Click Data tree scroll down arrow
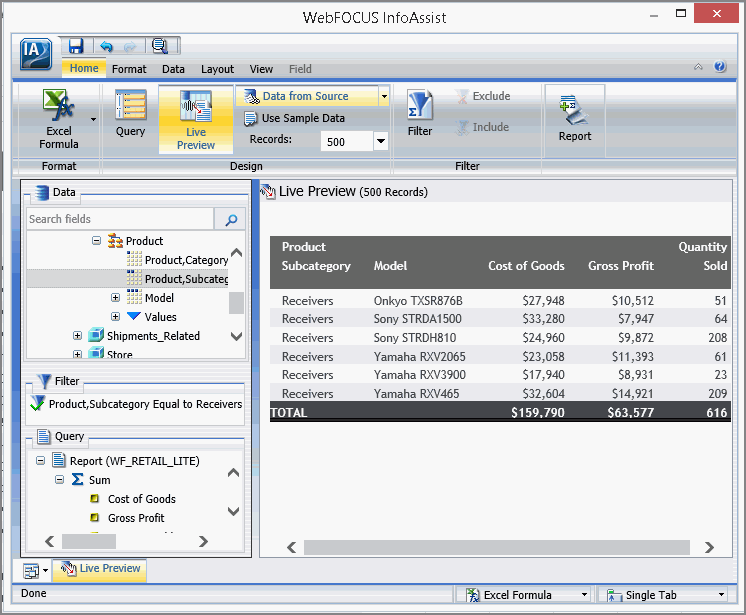 tap(236, 337)
